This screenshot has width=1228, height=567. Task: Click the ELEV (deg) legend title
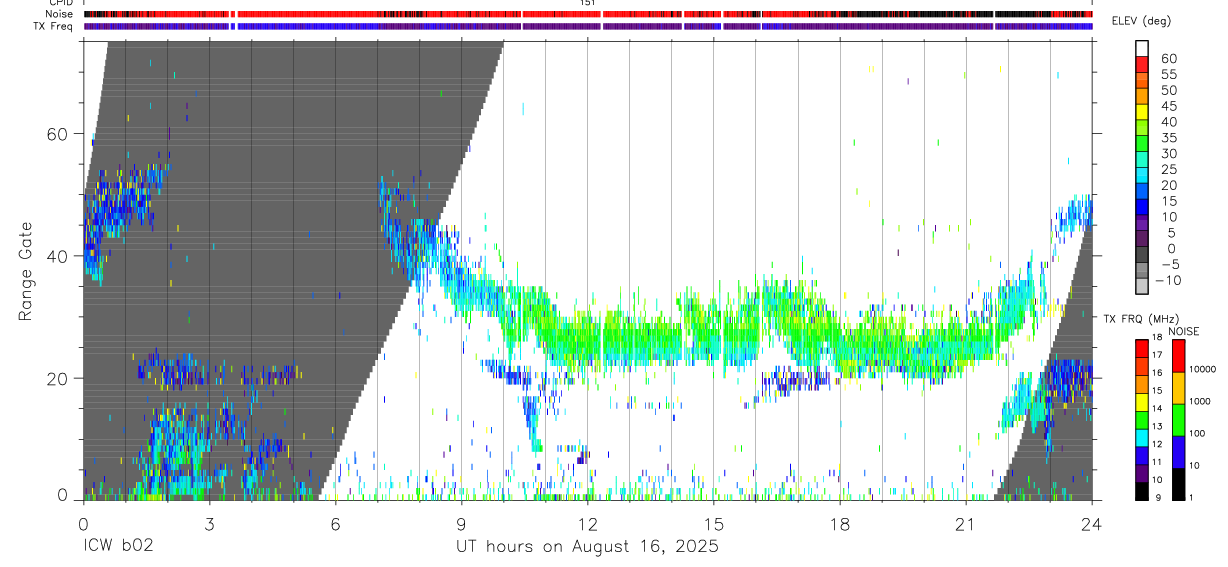[1141, 22]
